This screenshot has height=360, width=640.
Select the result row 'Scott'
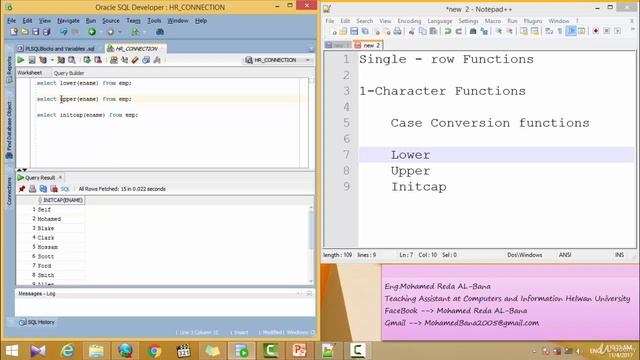(x=45, y=257)
